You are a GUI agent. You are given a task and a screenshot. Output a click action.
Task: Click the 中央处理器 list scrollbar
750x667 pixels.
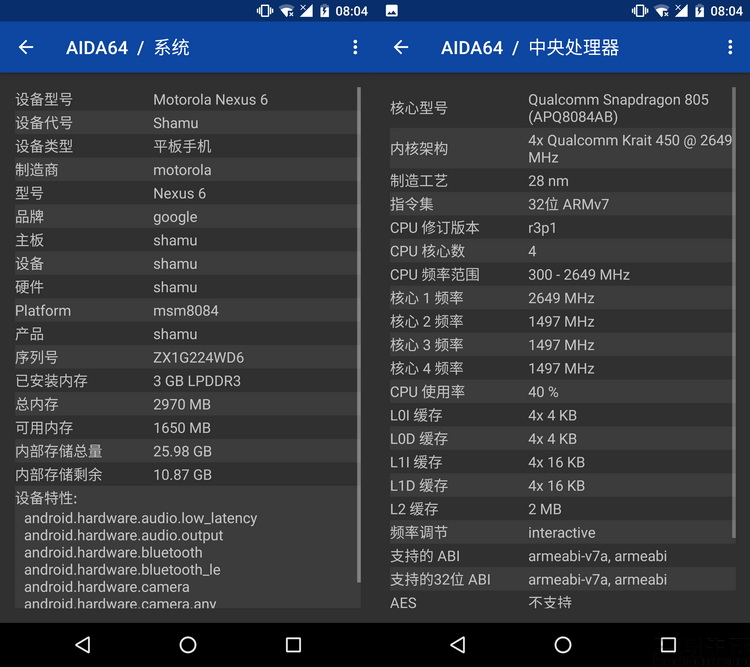tap(734, 313)
